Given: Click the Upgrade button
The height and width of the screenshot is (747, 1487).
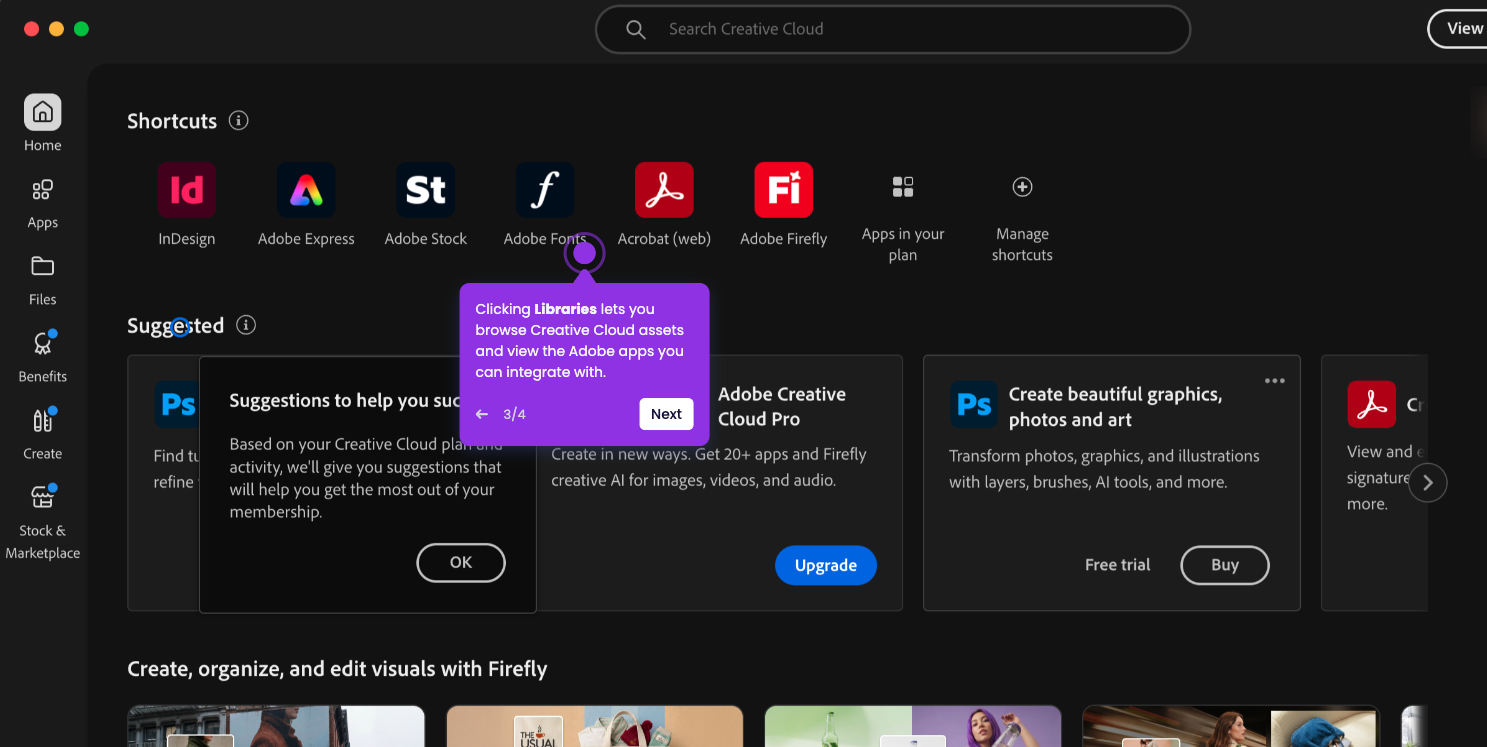Looking at the screenshot, I should click(x=826, y=565).
